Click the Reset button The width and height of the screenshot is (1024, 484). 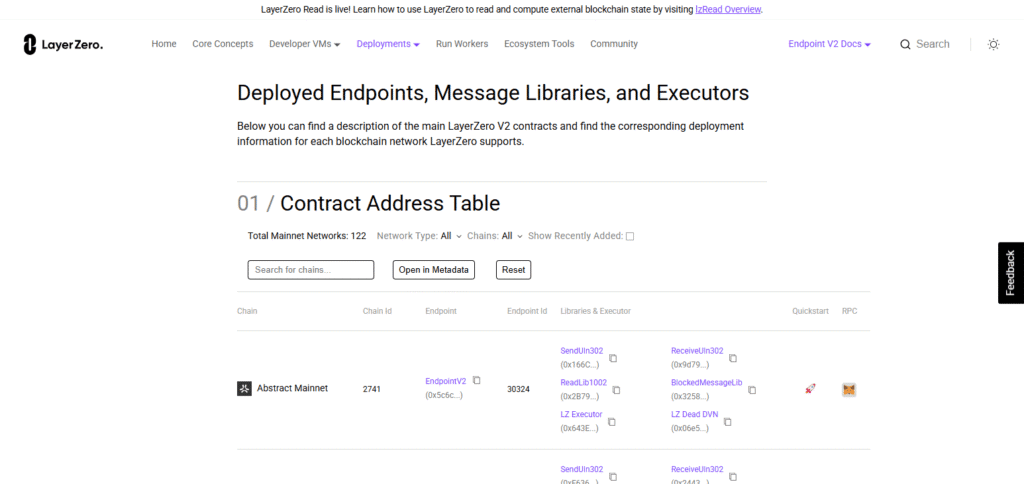[x=513, y=270]
